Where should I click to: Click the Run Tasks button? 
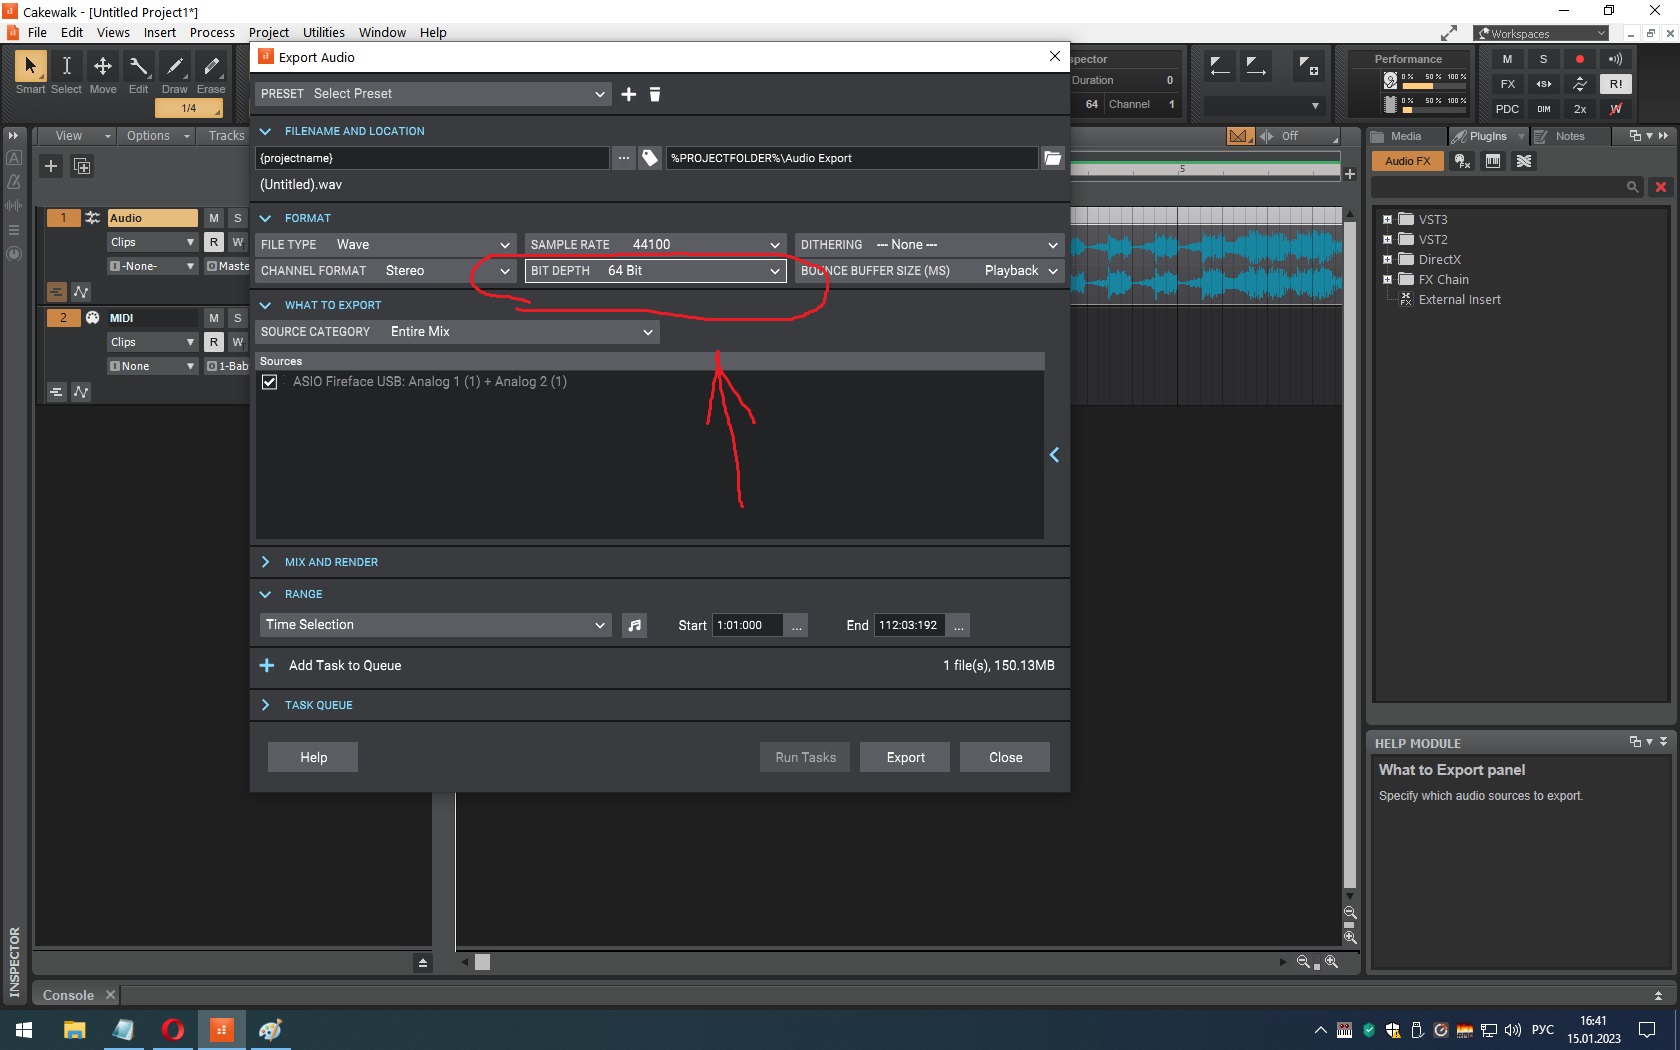coord(805,757)
